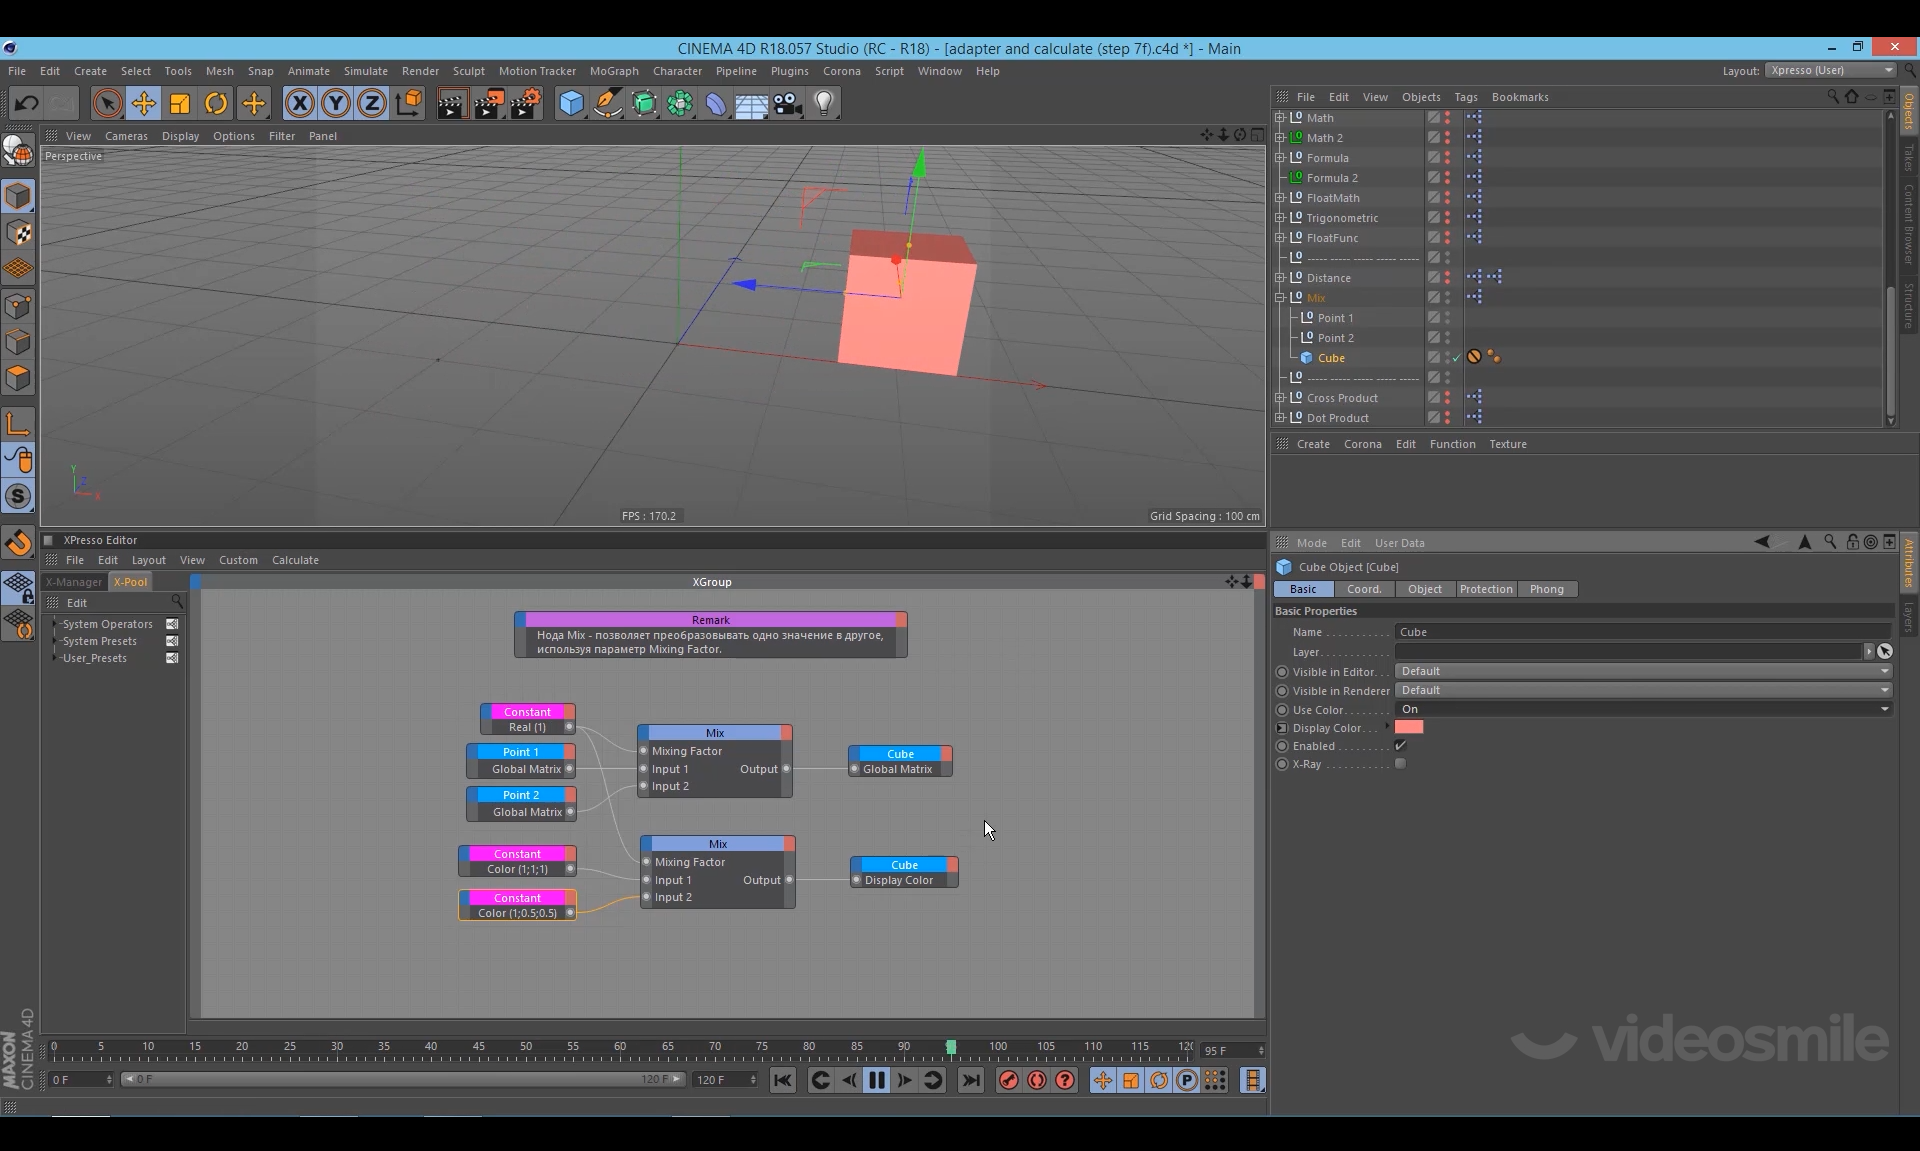This screenshot has width=1920, height=1151.
Task: Open the Calculate menu in XPresso Editor
Action: (x=295, y=560)
